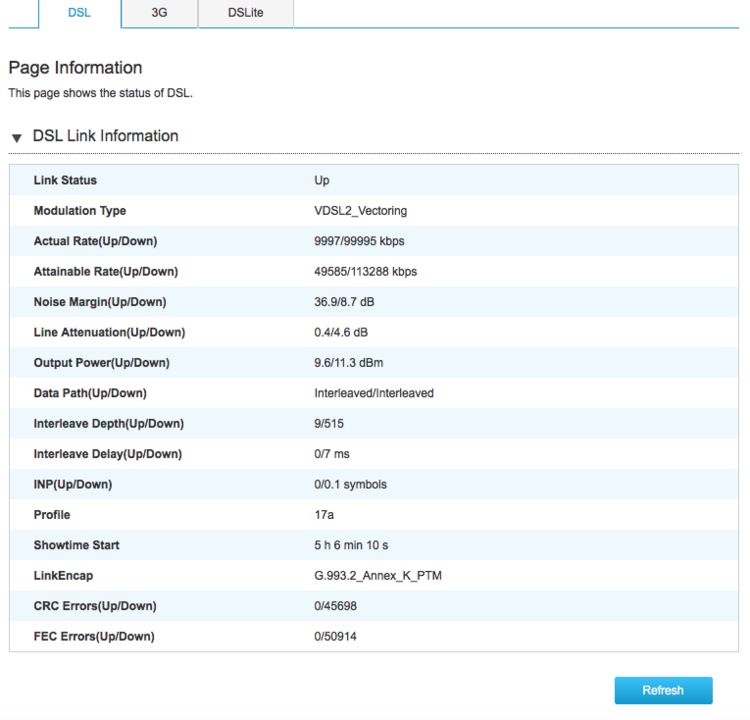Select the CRC Errors(Up/Down) label

95,606
